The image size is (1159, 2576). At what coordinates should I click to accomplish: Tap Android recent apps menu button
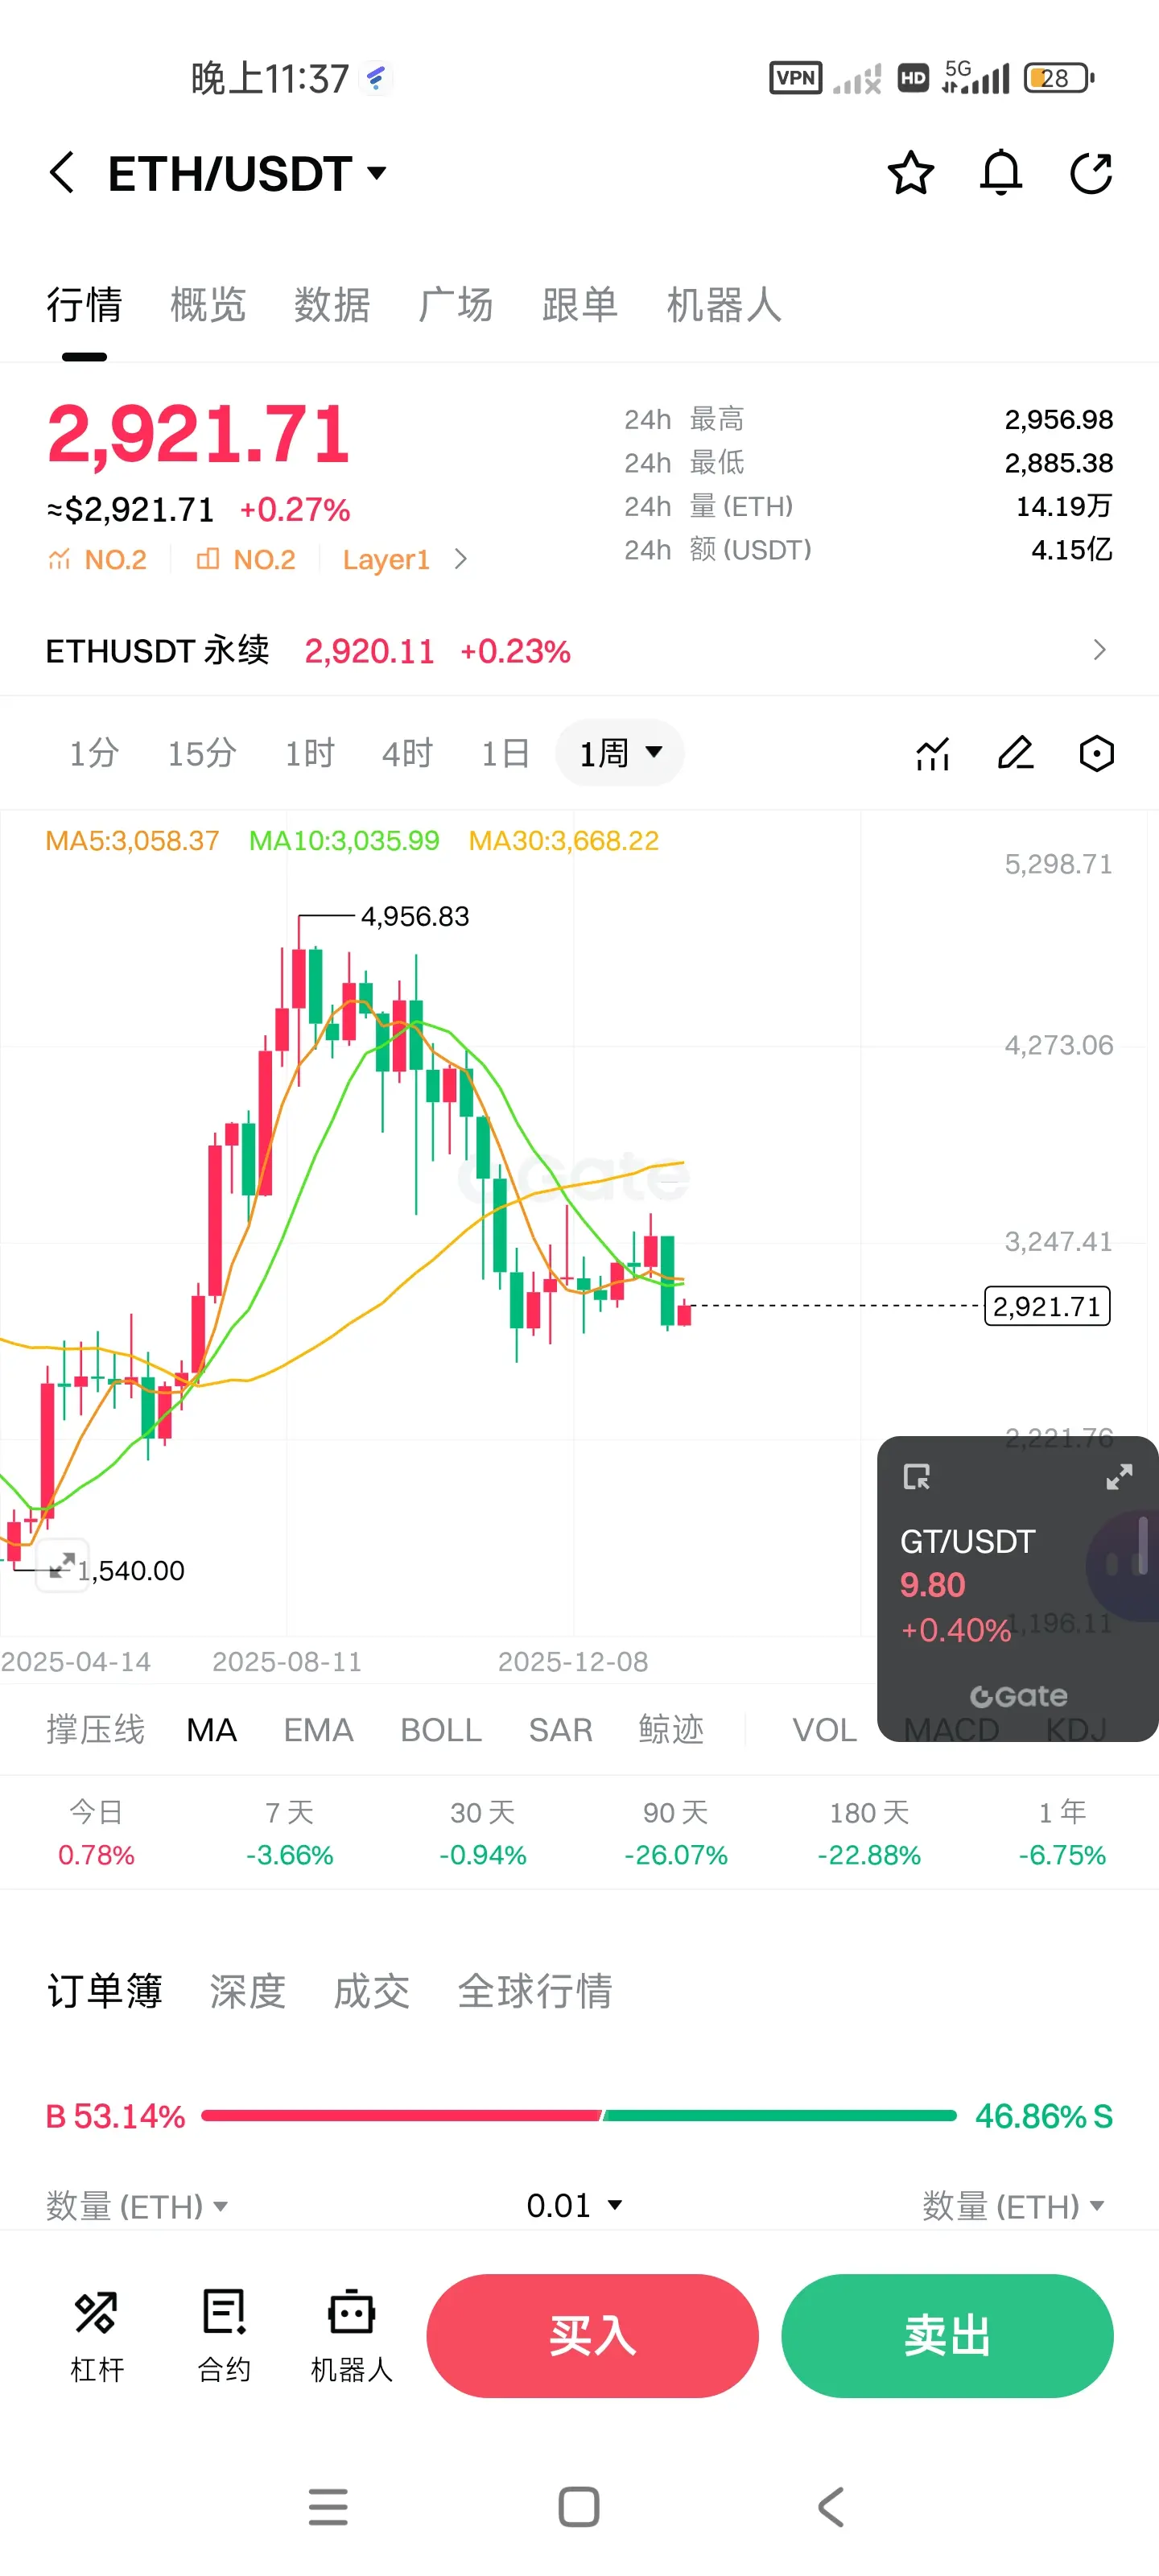click(x=328, y=2507)
